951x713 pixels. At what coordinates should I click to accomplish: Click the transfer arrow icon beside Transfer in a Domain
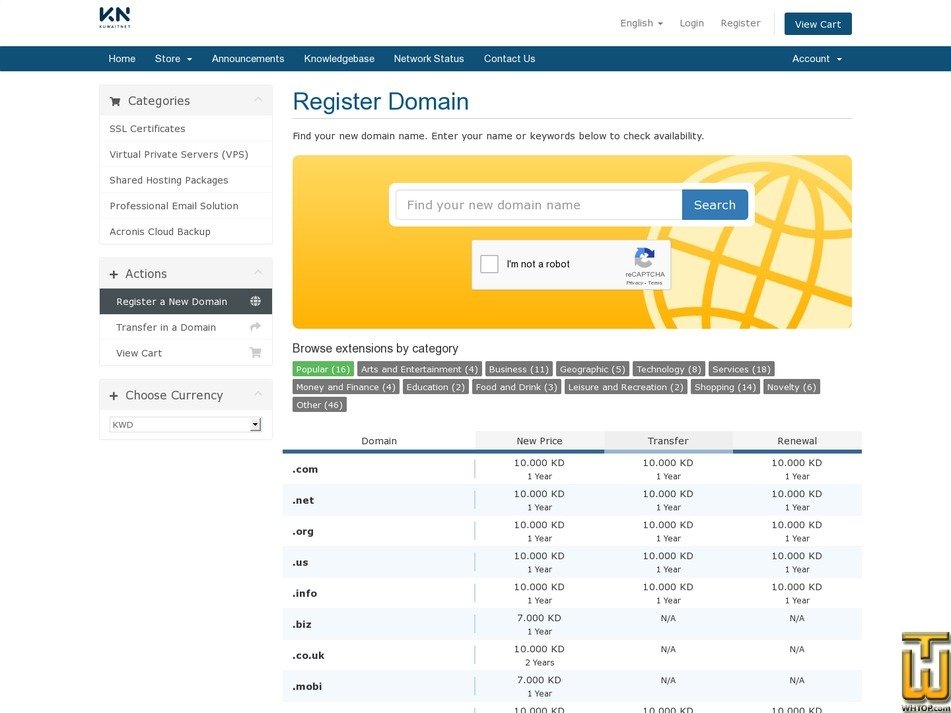click(x=255, y=327)
